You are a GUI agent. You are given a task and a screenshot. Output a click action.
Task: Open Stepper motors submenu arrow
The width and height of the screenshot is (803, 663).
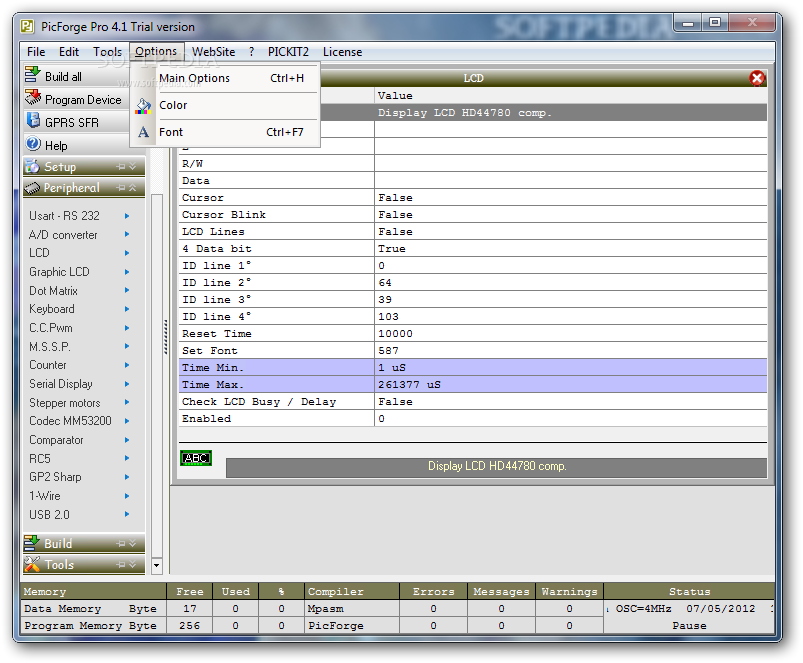pos(127,402)
